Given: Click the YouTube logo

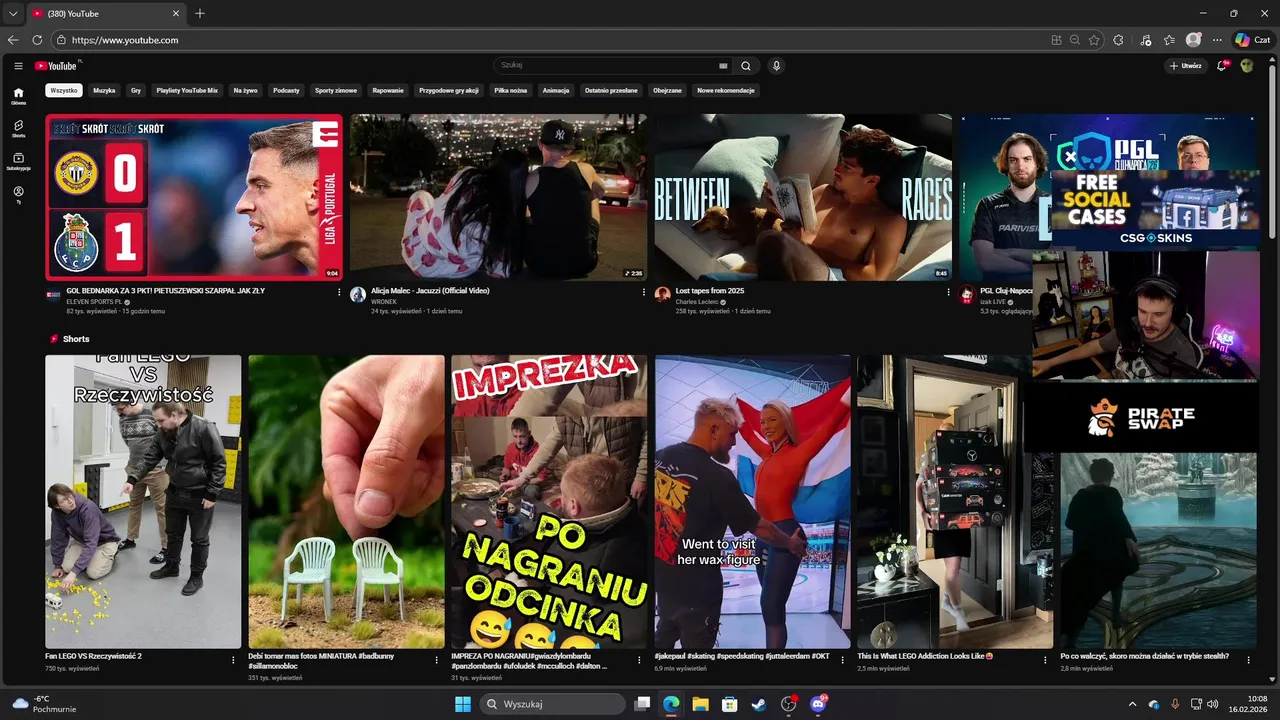Looking at the screenshot, I should click(56, 66).
